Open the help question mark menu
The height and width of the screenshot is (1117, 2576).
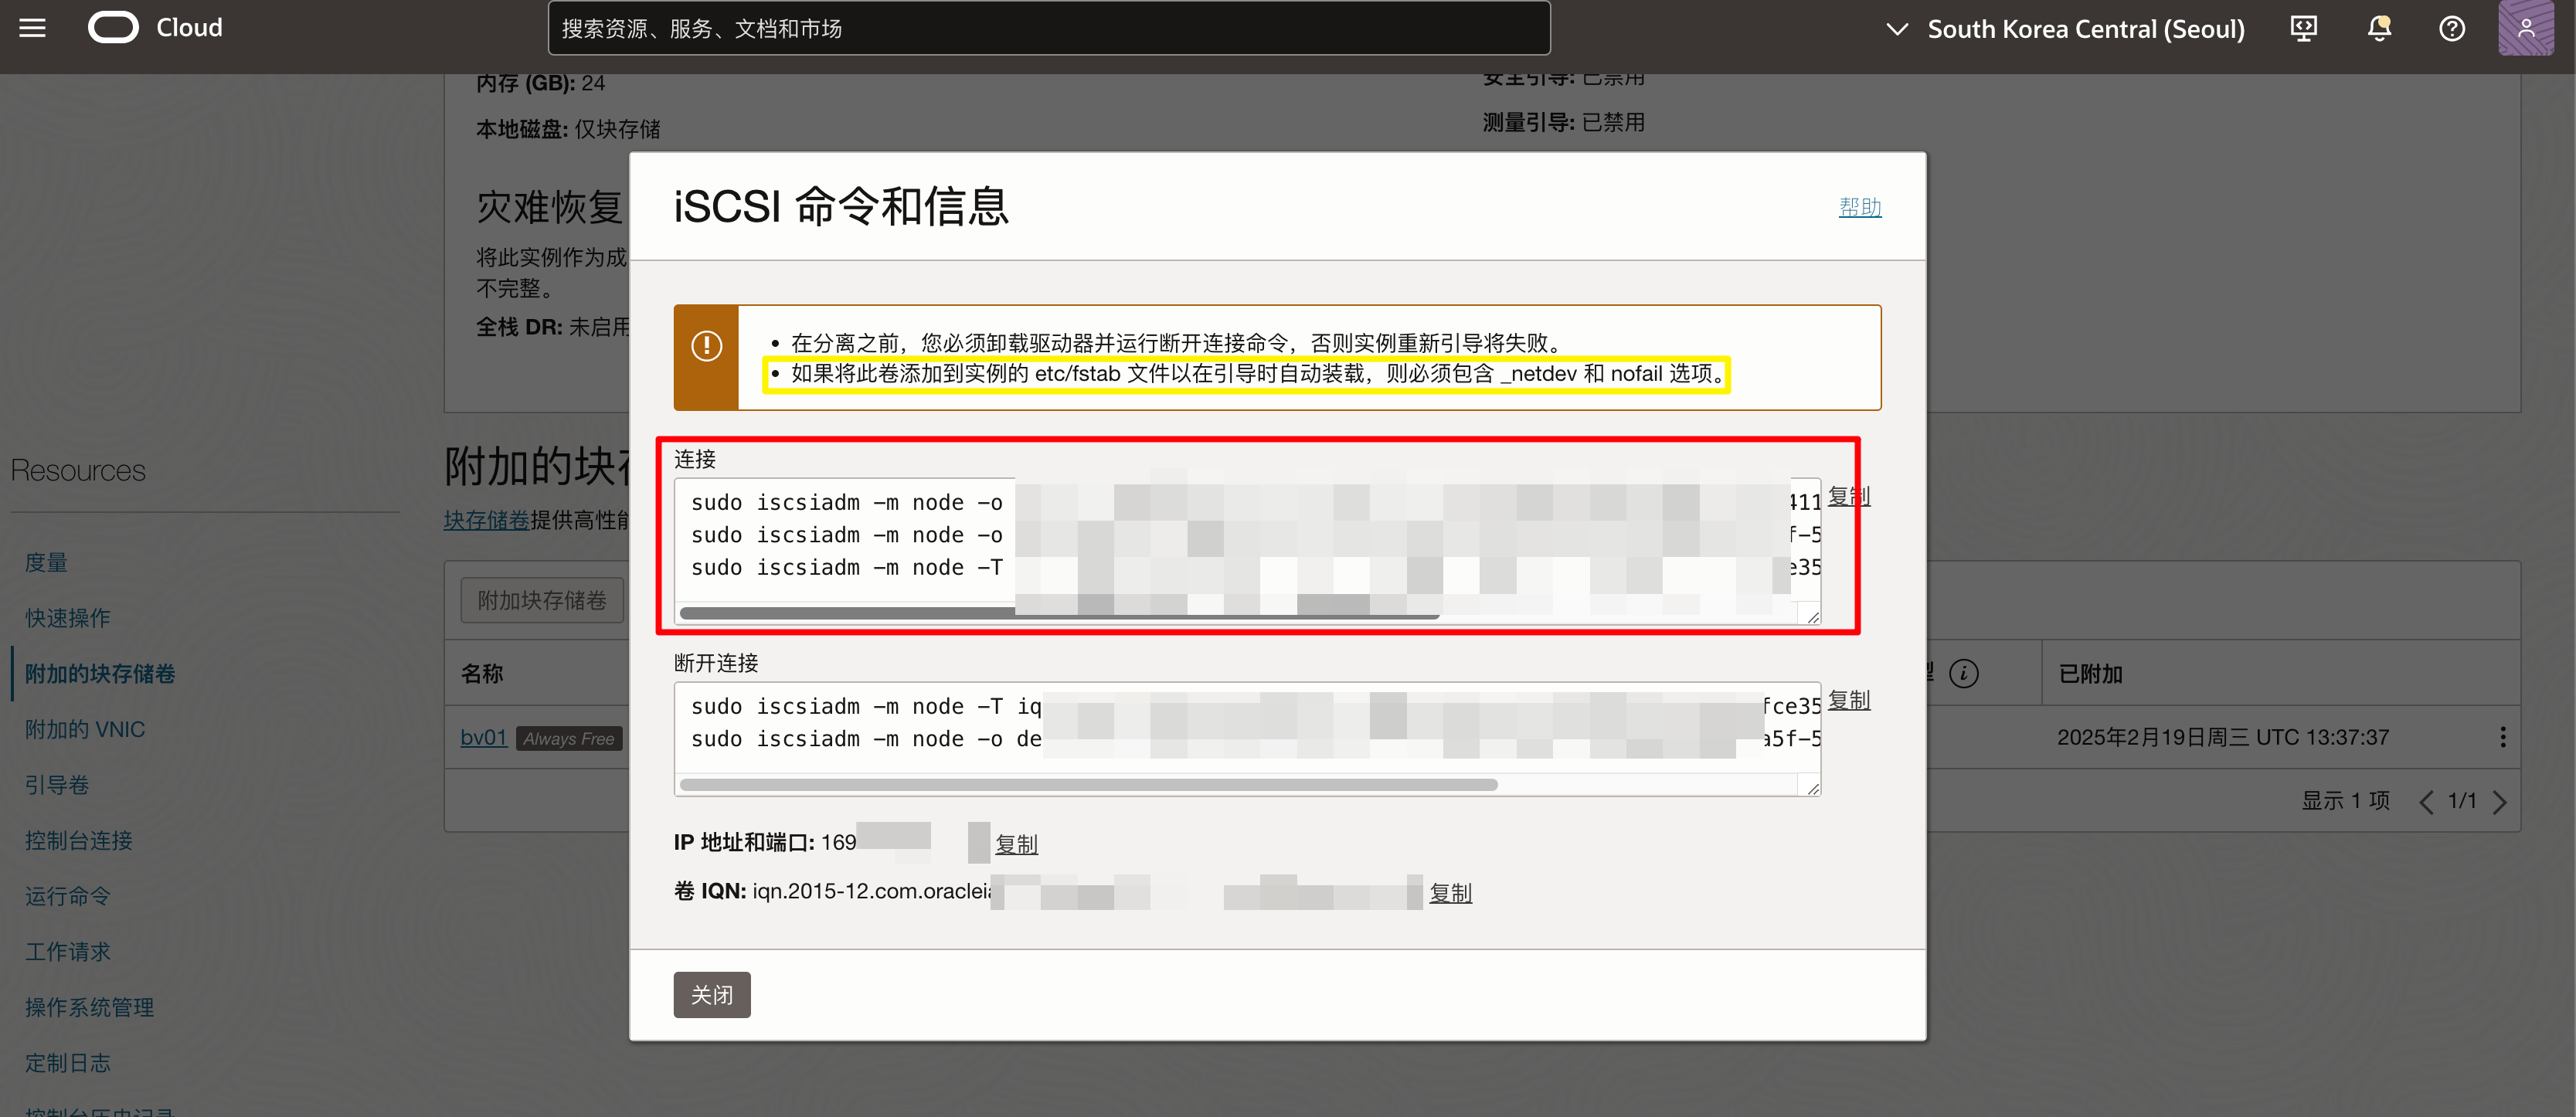[2451, 28]
